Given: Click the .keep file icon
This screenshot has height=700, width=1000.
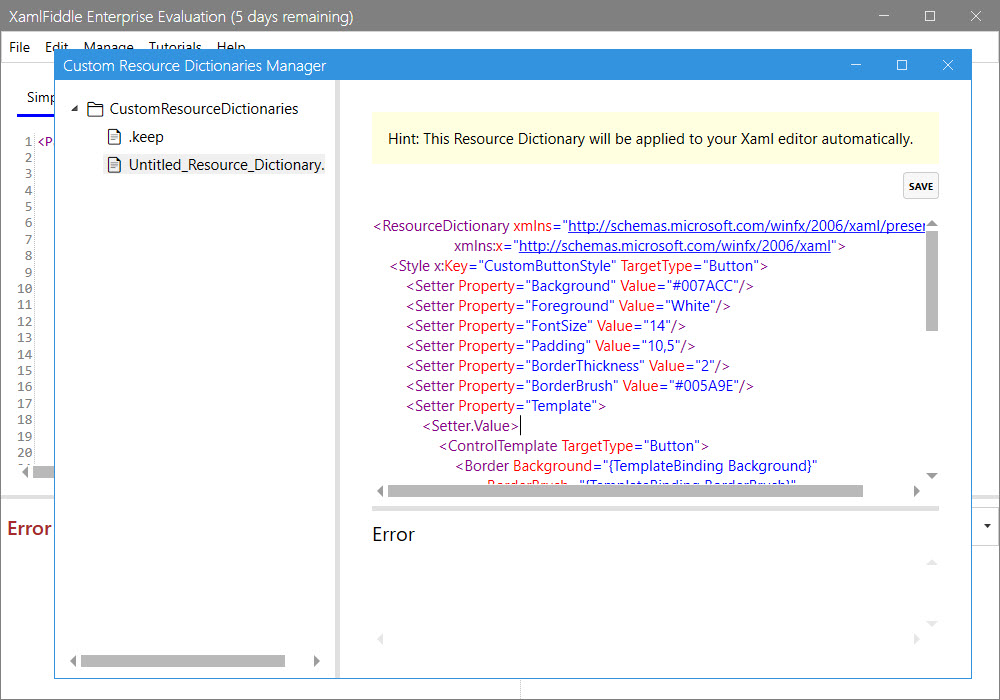Looking at the screenshot, I should [x=115, y=137].
